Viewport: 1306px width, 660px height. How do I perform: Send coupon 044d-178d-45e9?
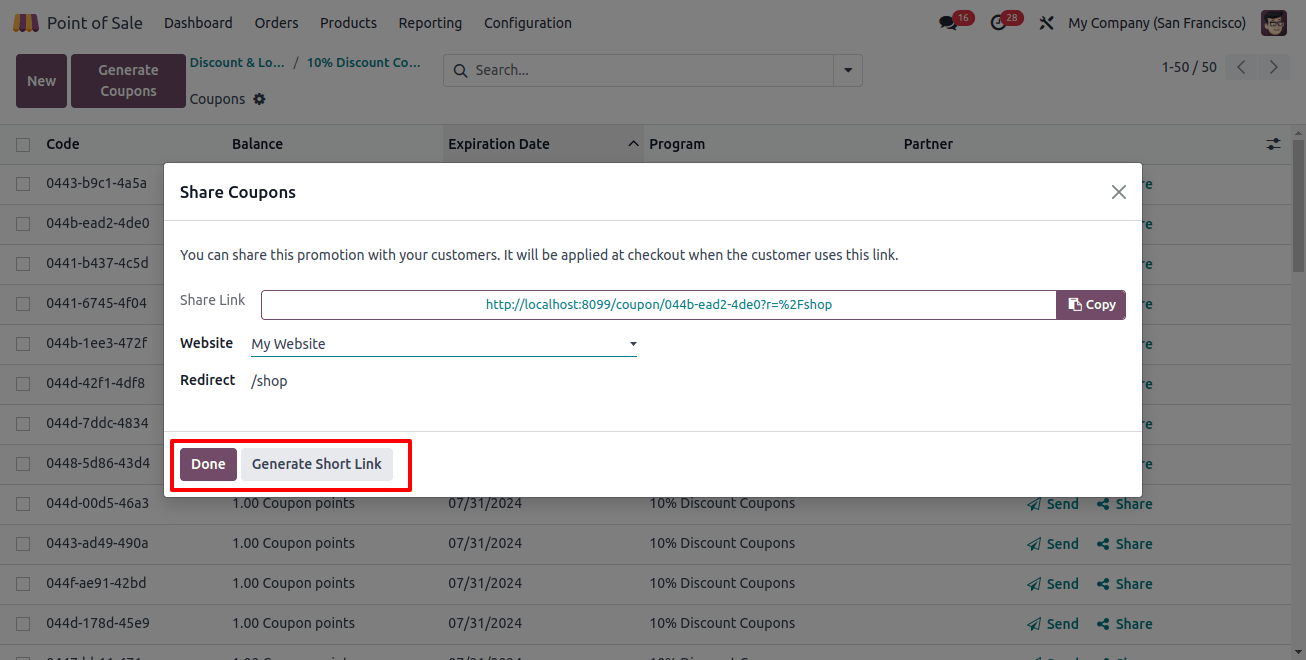(1053, 624)
